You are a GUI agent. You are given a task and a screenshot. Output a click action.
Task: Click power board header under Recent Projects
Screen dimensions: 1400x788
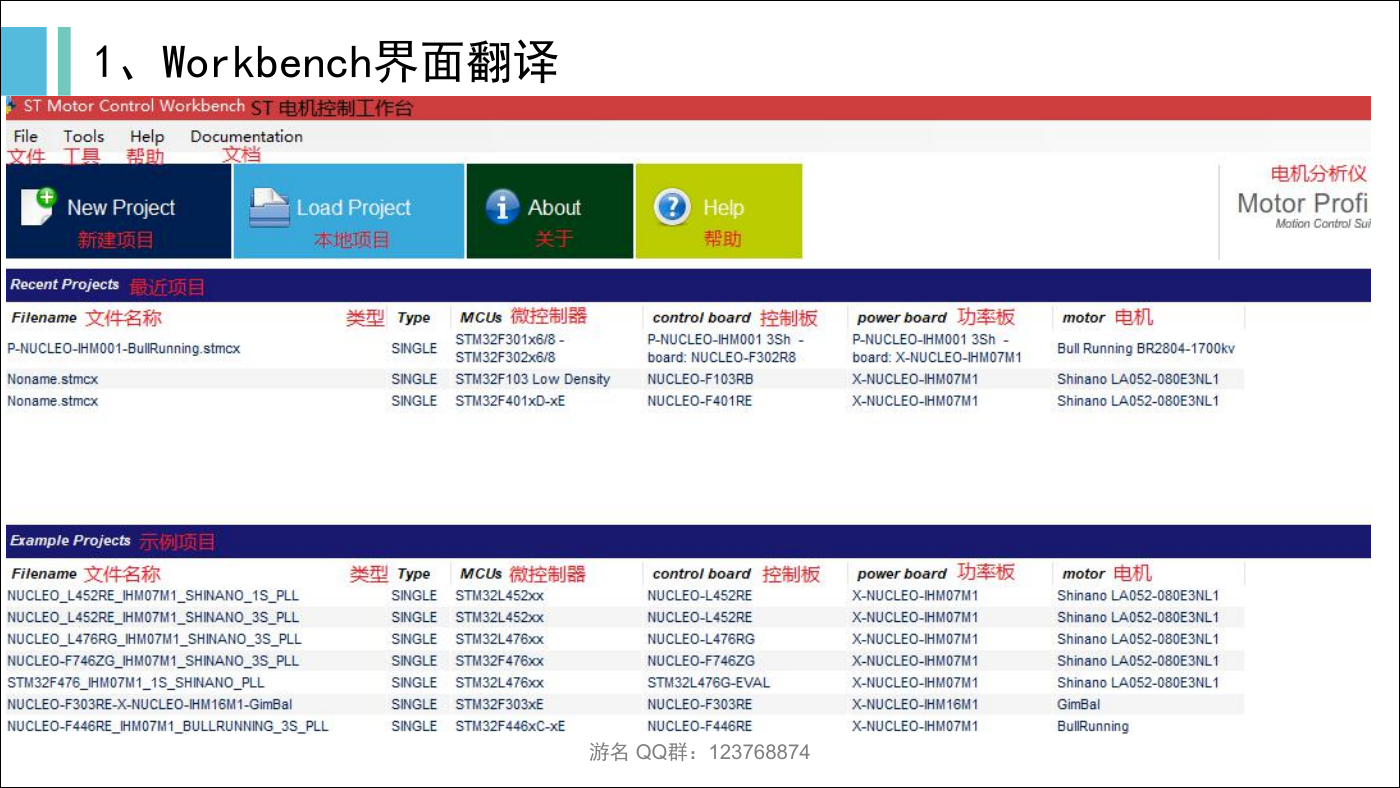click(x=901, y=318)
